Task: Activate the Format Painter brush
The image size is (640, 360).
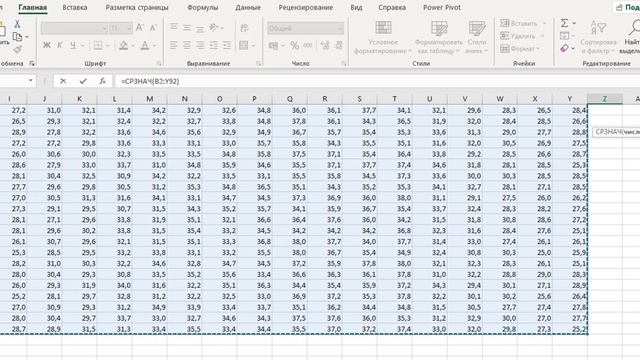Action: [17, 49]
